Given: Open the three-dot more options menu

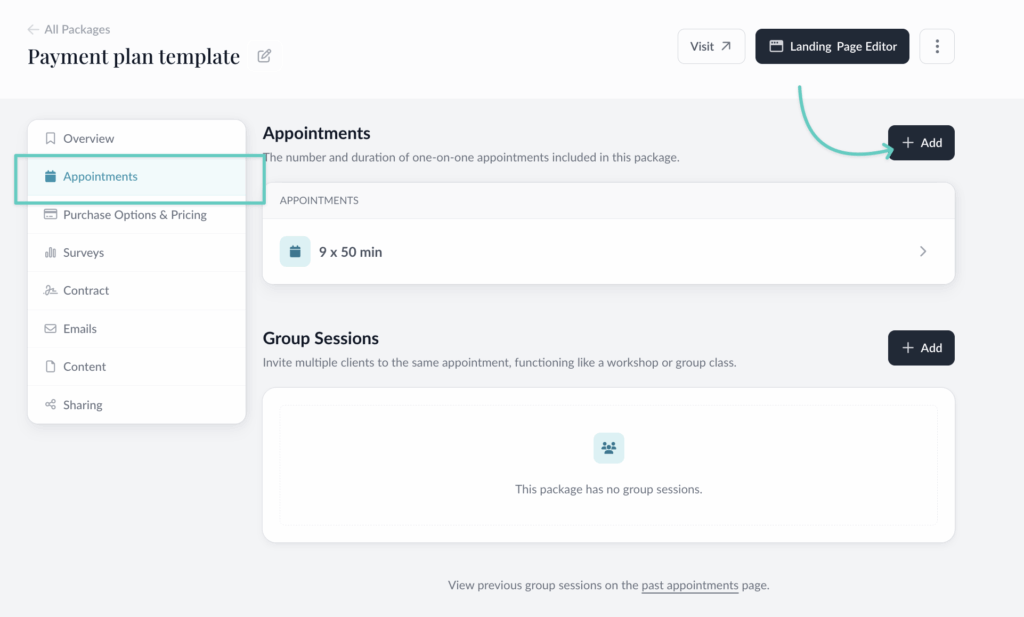Looking at the screenshot, I should tap(937, 46).
